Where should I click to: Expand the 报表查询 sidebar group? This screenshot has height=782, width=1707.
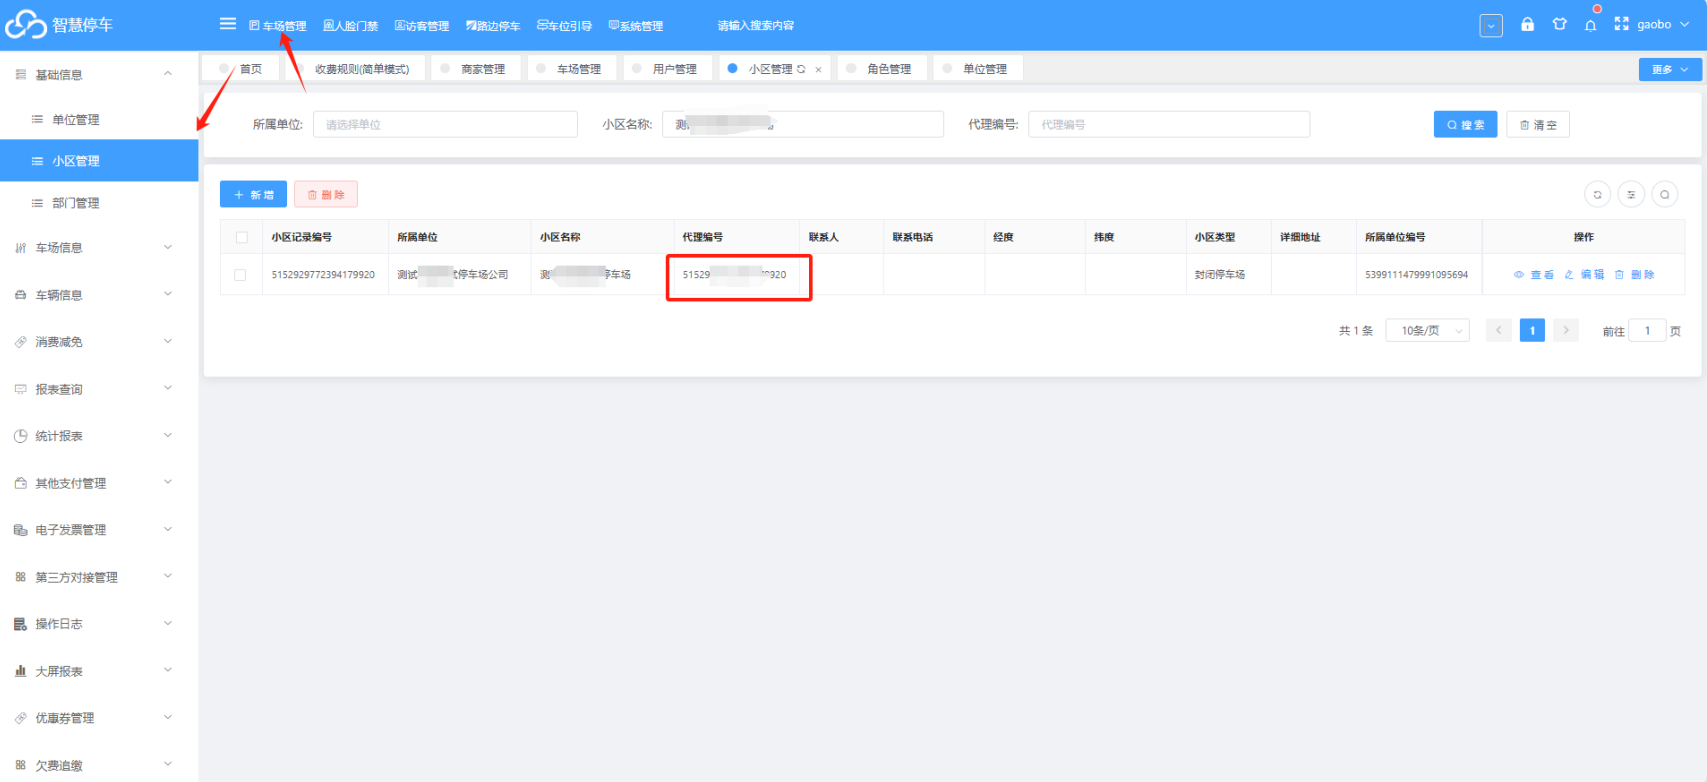tap(99, 389)
